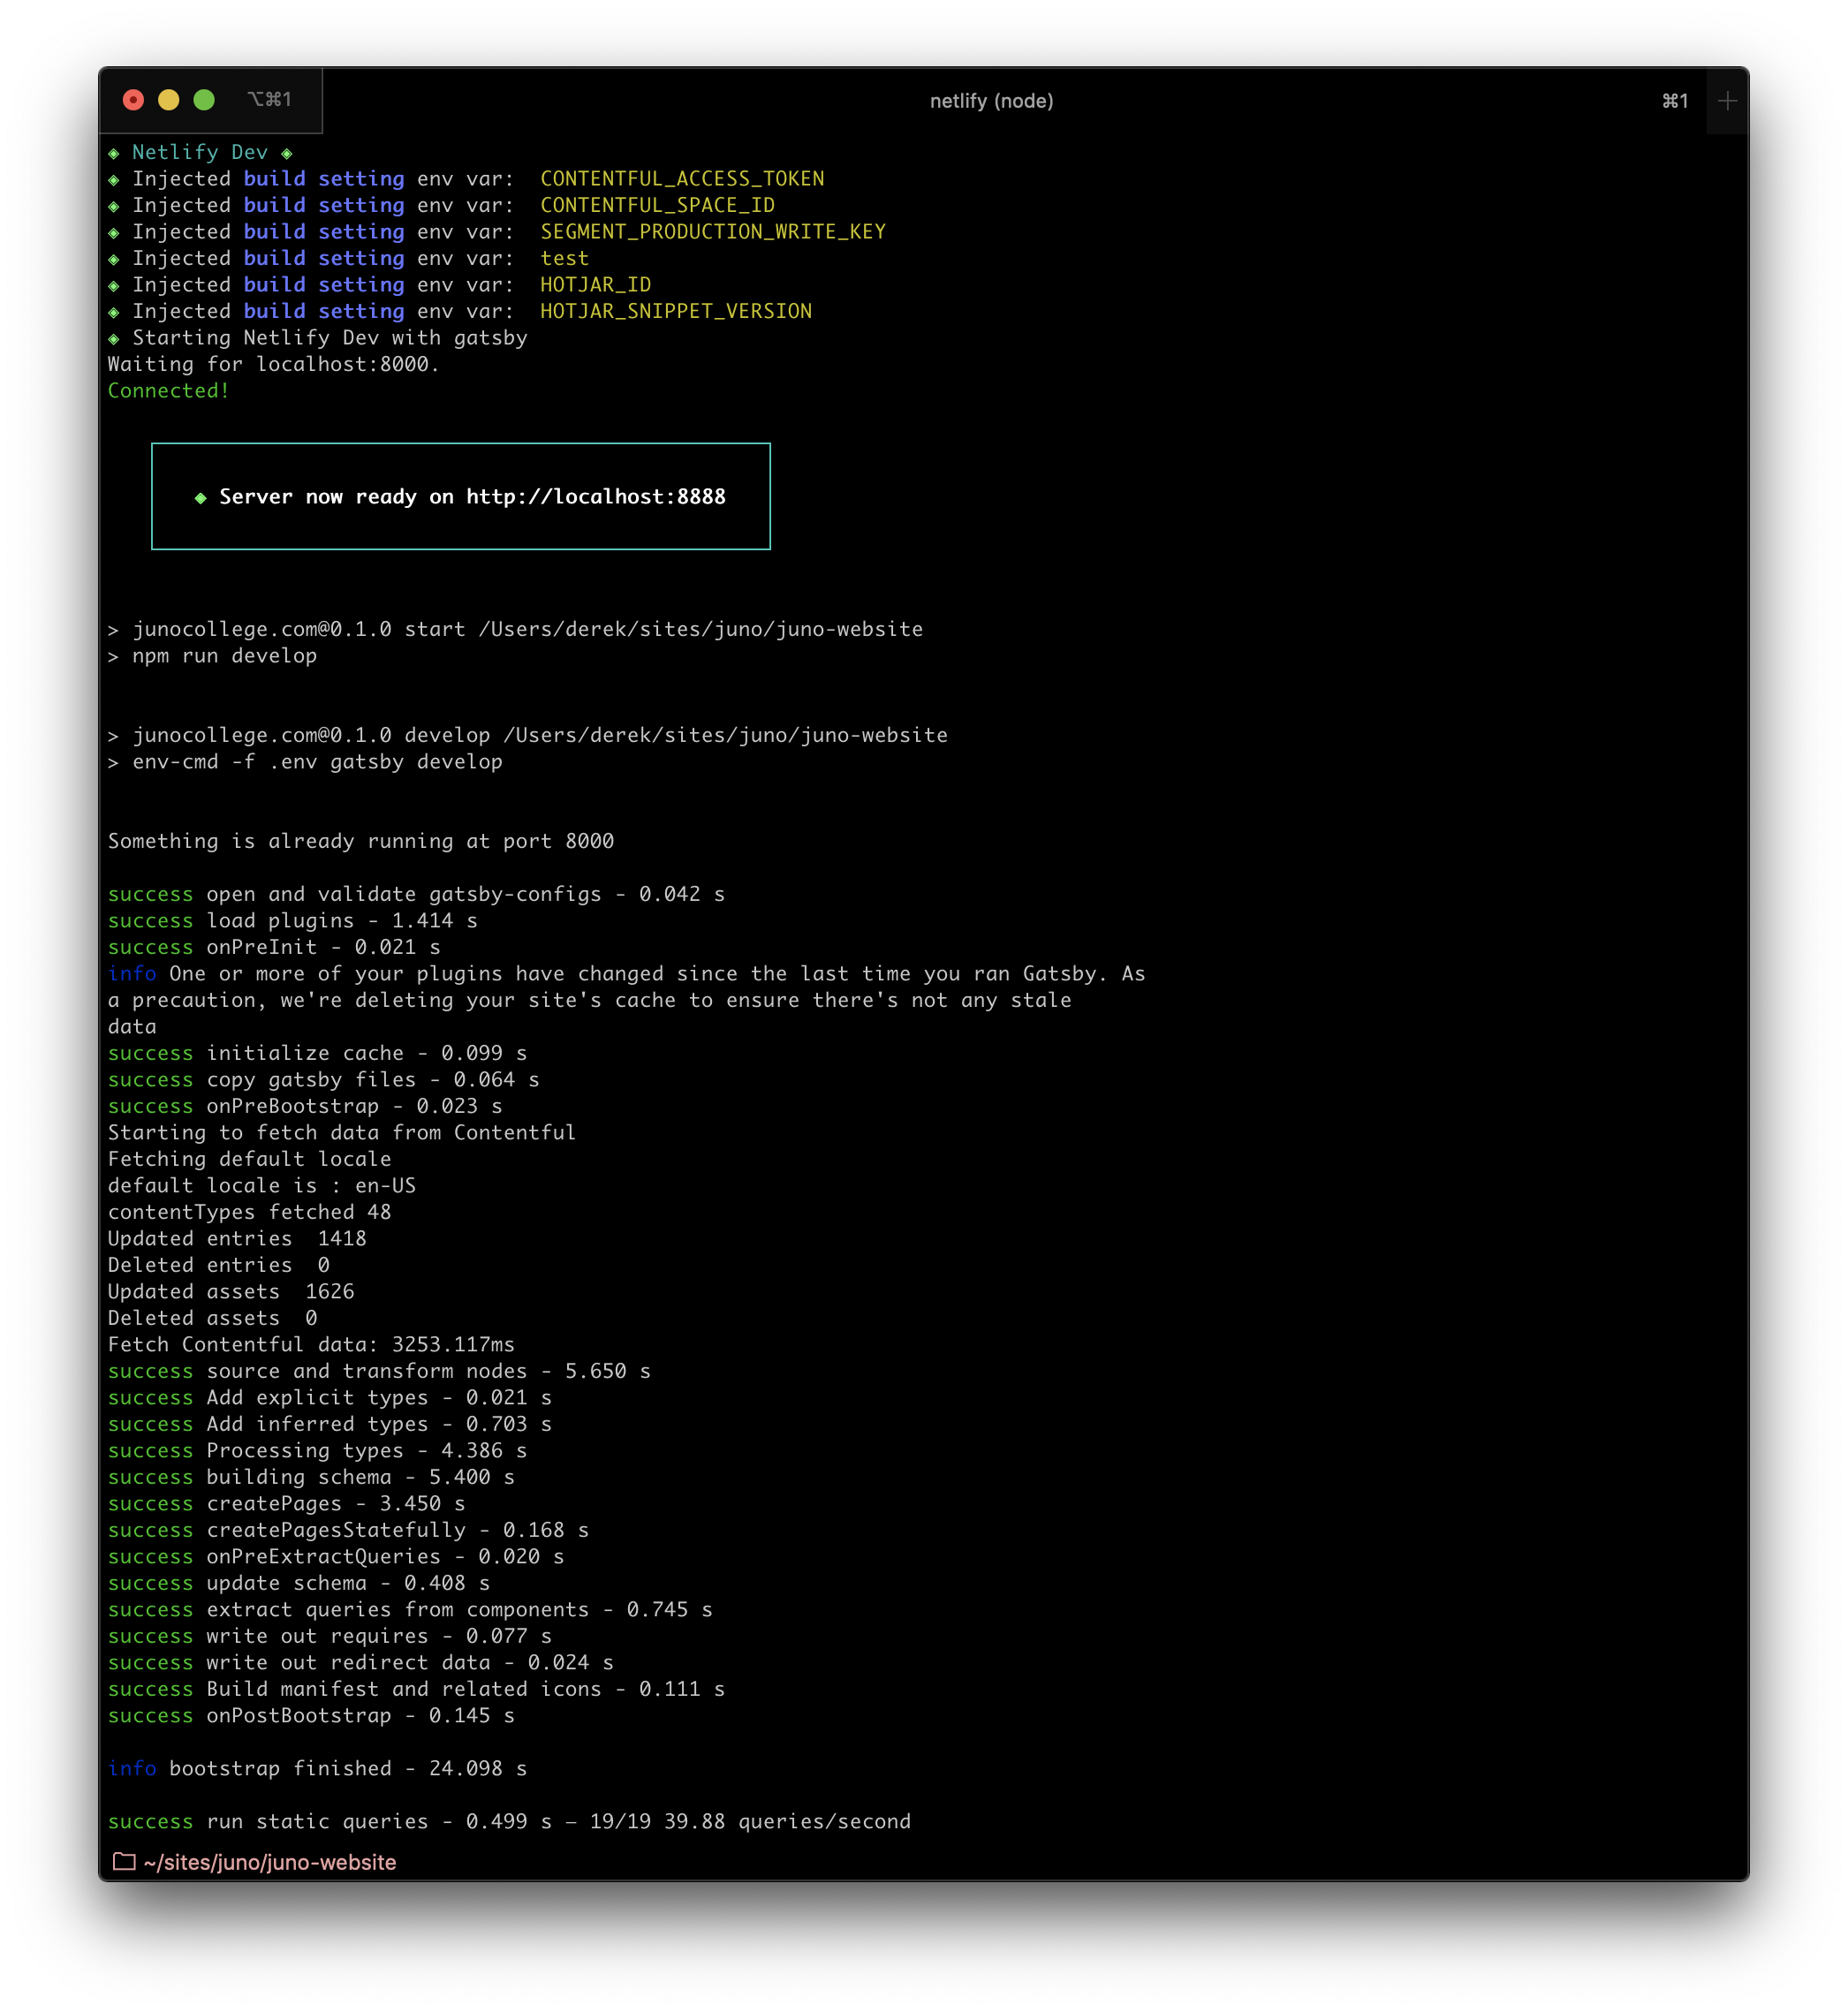Click the HOTJAR_ID env var text
The height and width of the screenshot is (2012, 1848).
click(x=595, y=284)
